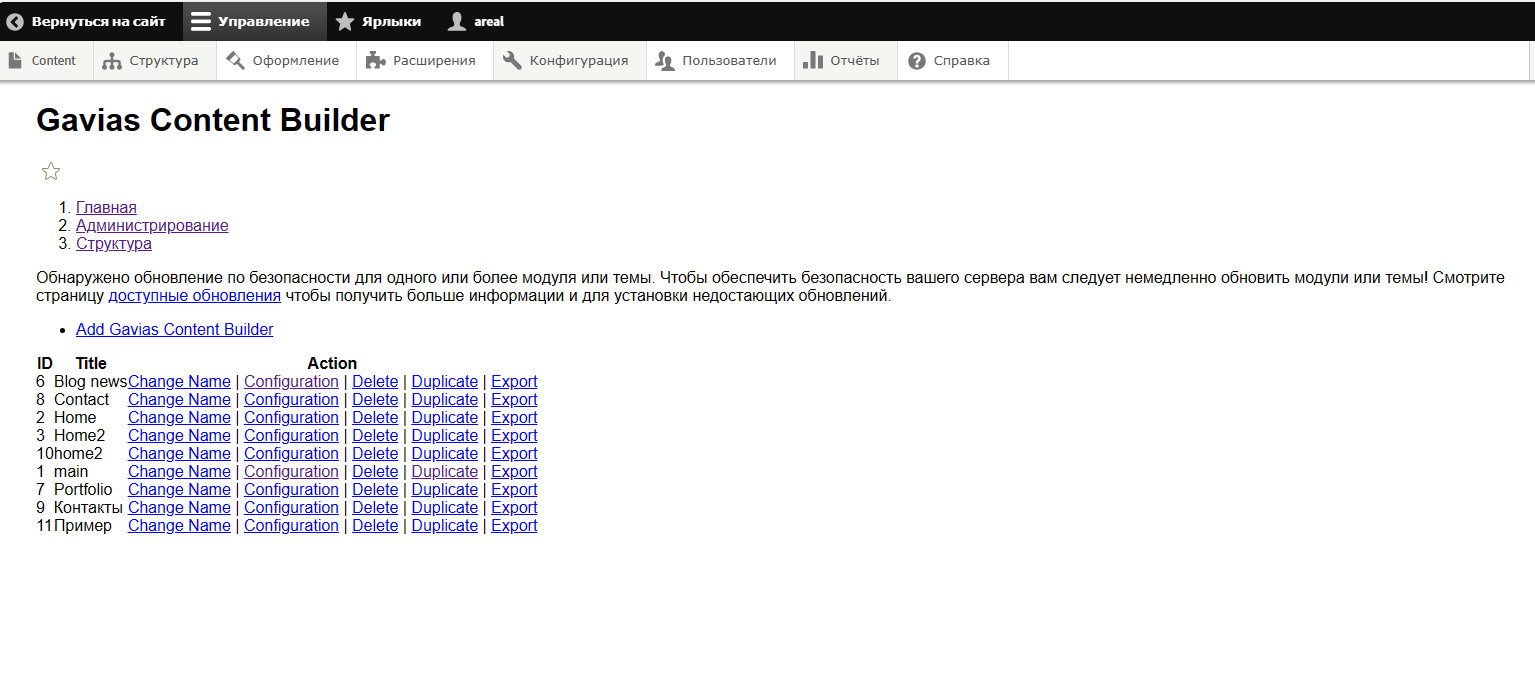This screenshot has height=693, width=1535.
Task: Click the hamburger icon next to Управление
Action: [201, 21]
